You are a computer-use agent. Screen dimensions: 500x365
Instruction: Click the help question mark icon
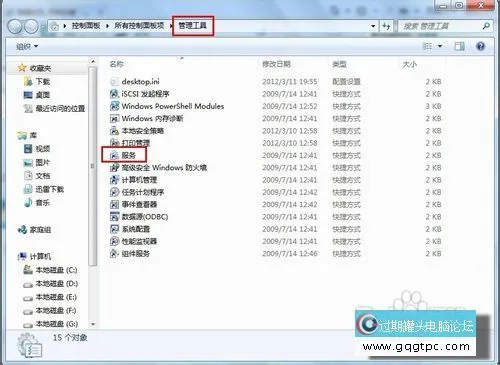[480, 46]
